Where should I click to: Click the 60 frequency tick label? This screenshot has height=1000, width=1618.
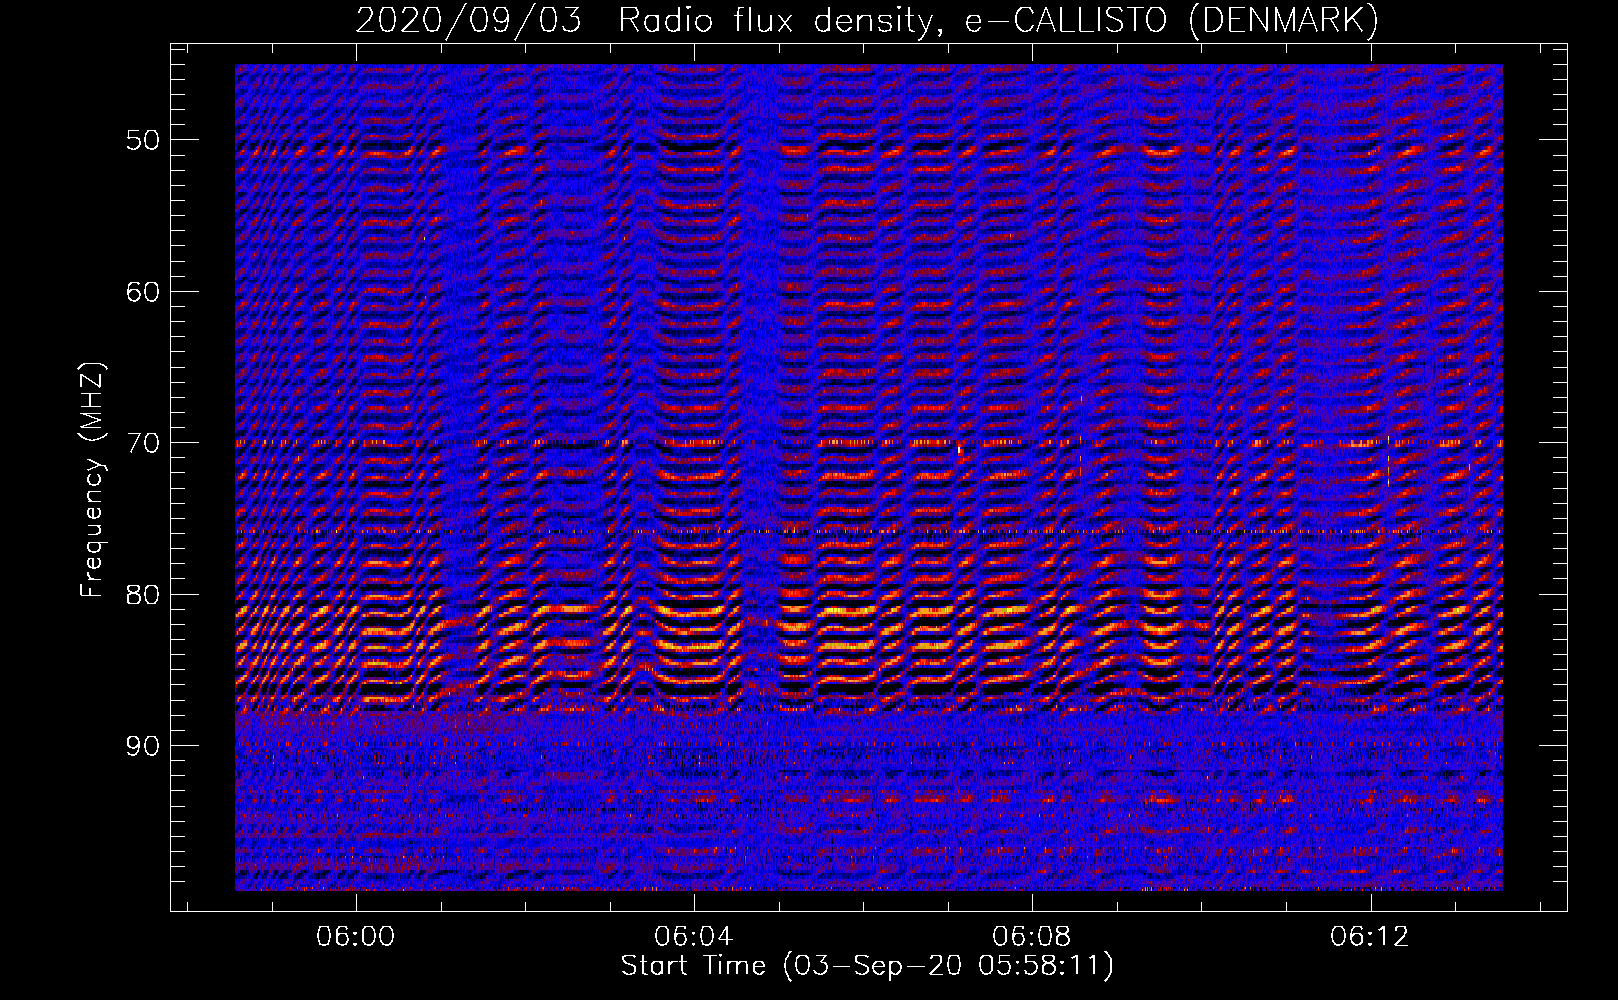(143, 291)
